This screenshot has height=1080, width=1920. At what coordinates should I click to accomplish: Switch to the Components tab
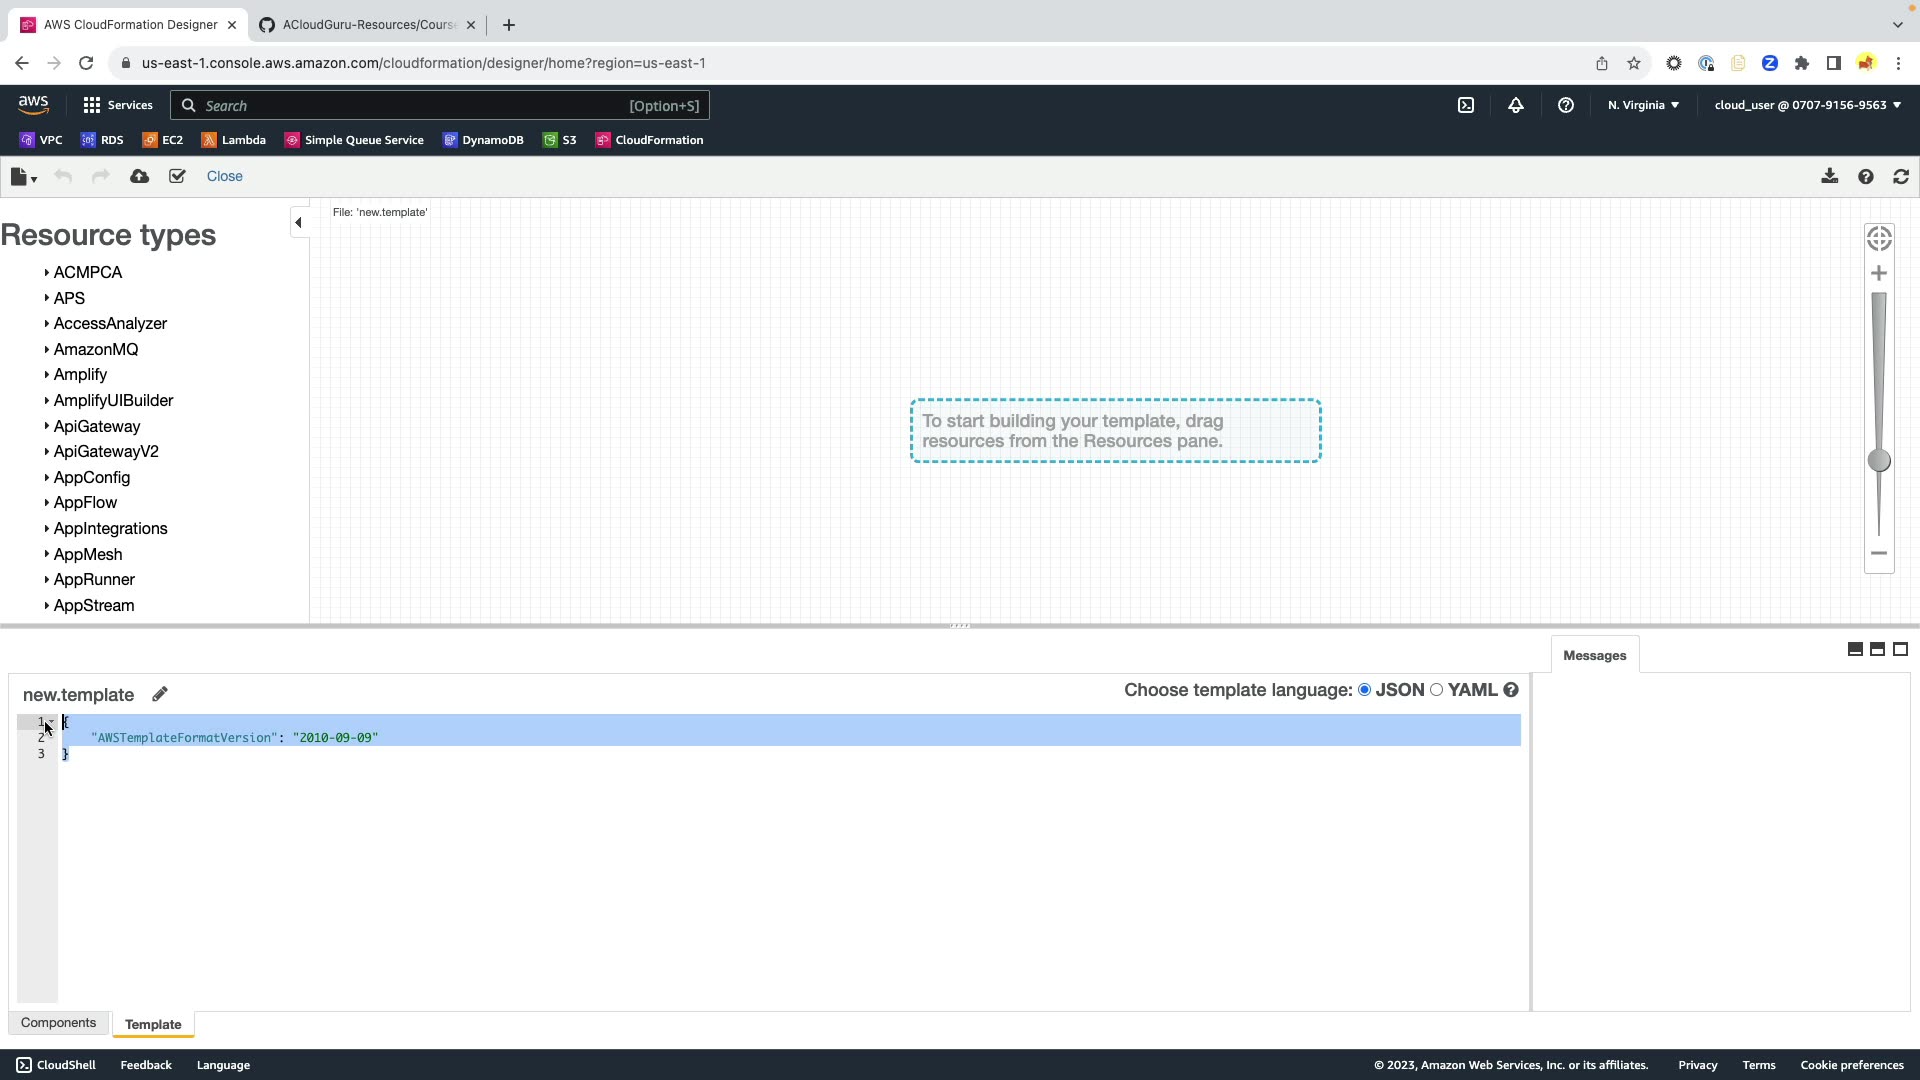58,1023
